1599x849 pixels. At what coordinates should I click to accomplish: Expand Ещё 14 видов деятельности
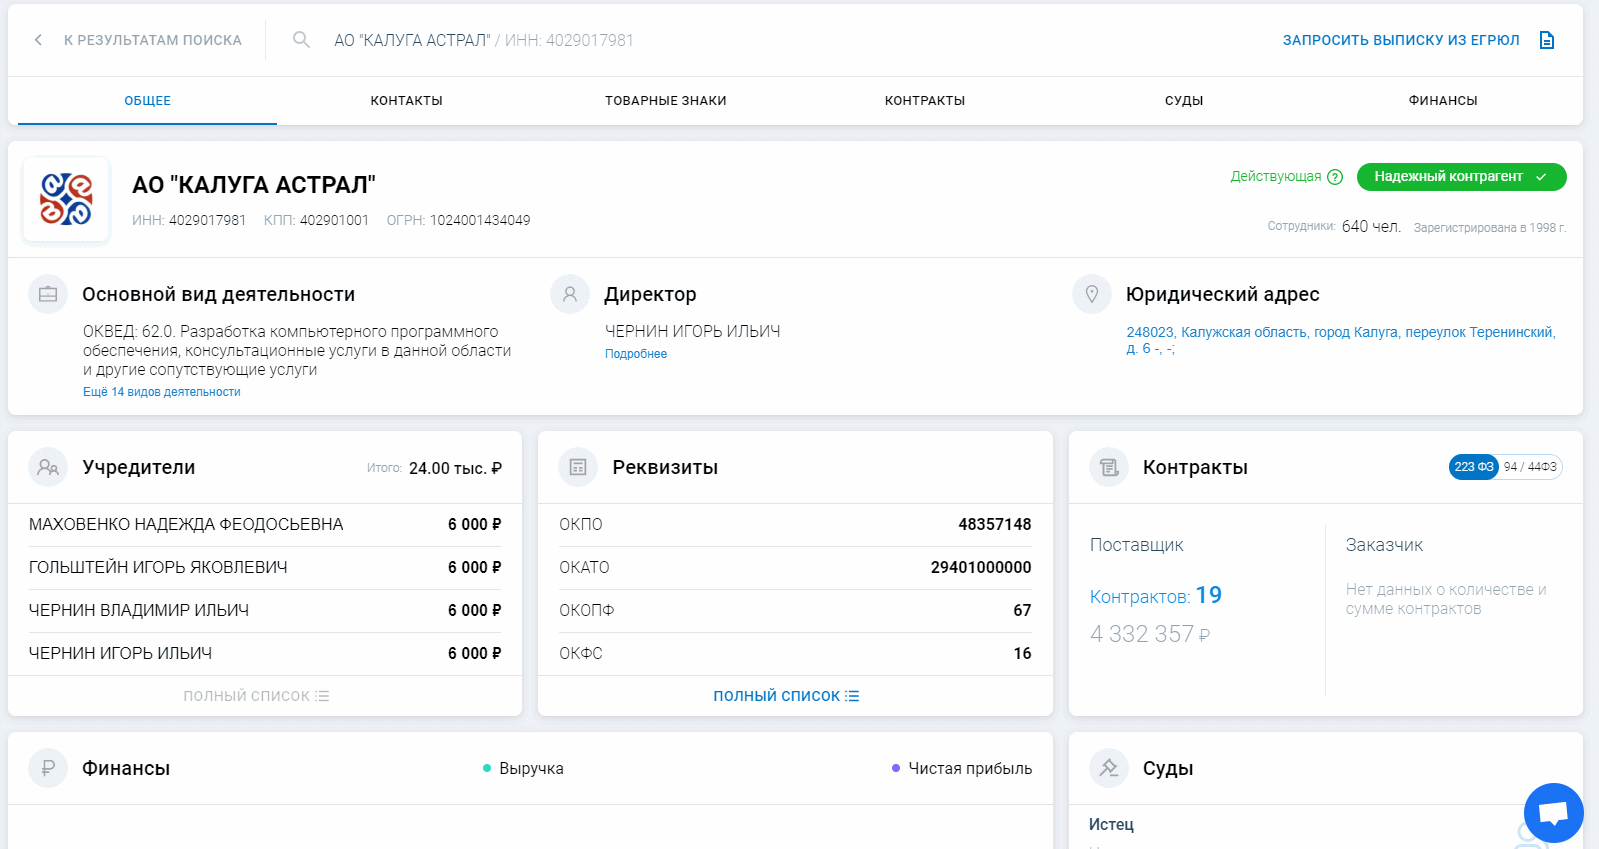[x=162, y=392]
